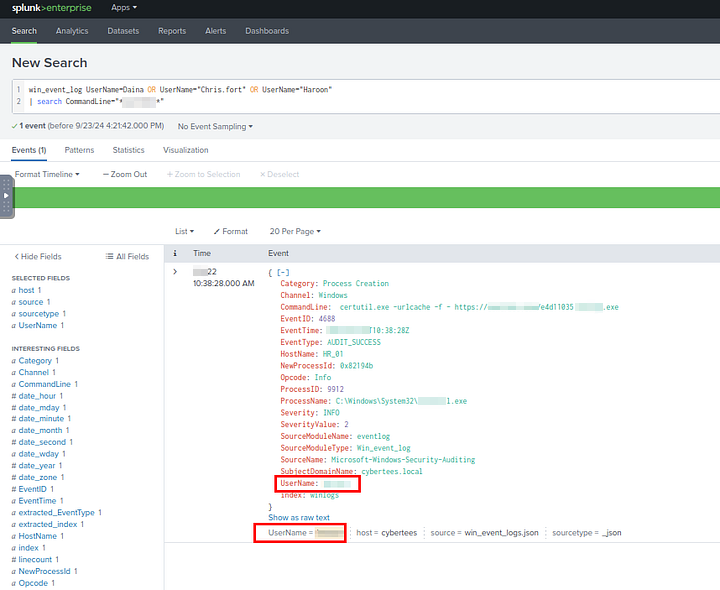720x590 pixels.
Task: Open the date_second field
Action: click(x=42, y=442)
